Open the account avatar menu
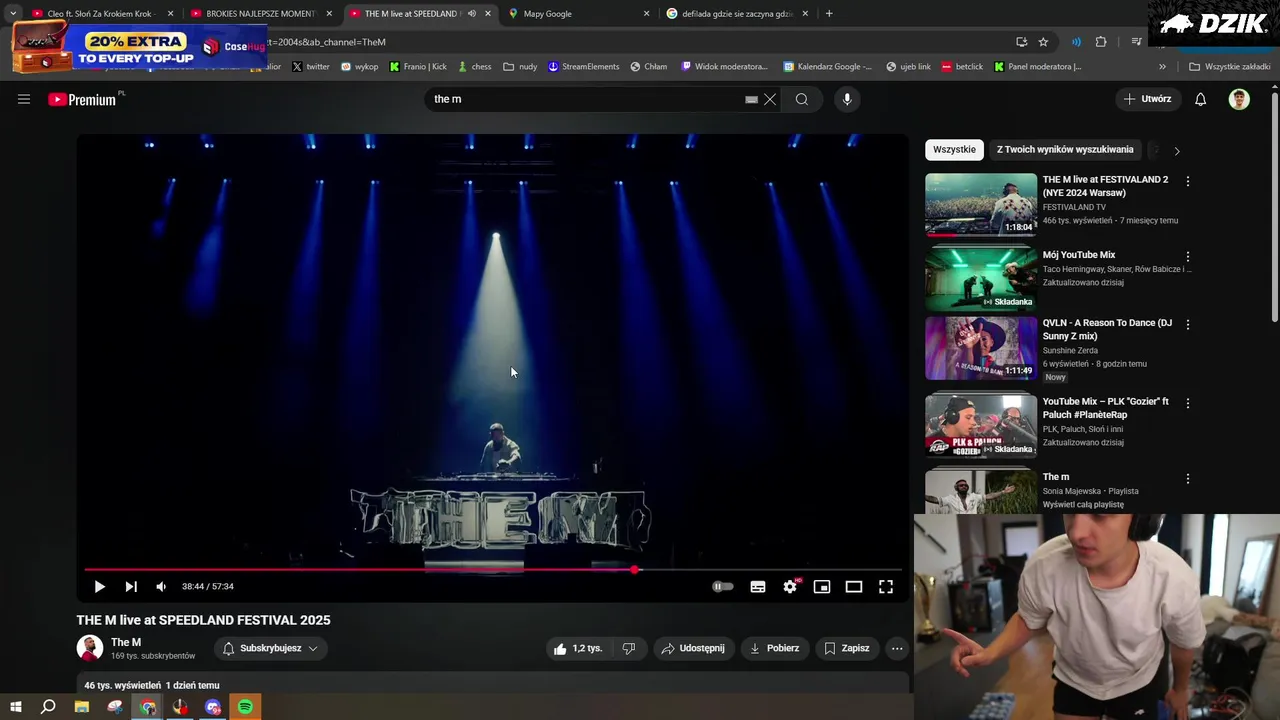This screenshot has width=1280, height=720. [x=1239, y=99]
